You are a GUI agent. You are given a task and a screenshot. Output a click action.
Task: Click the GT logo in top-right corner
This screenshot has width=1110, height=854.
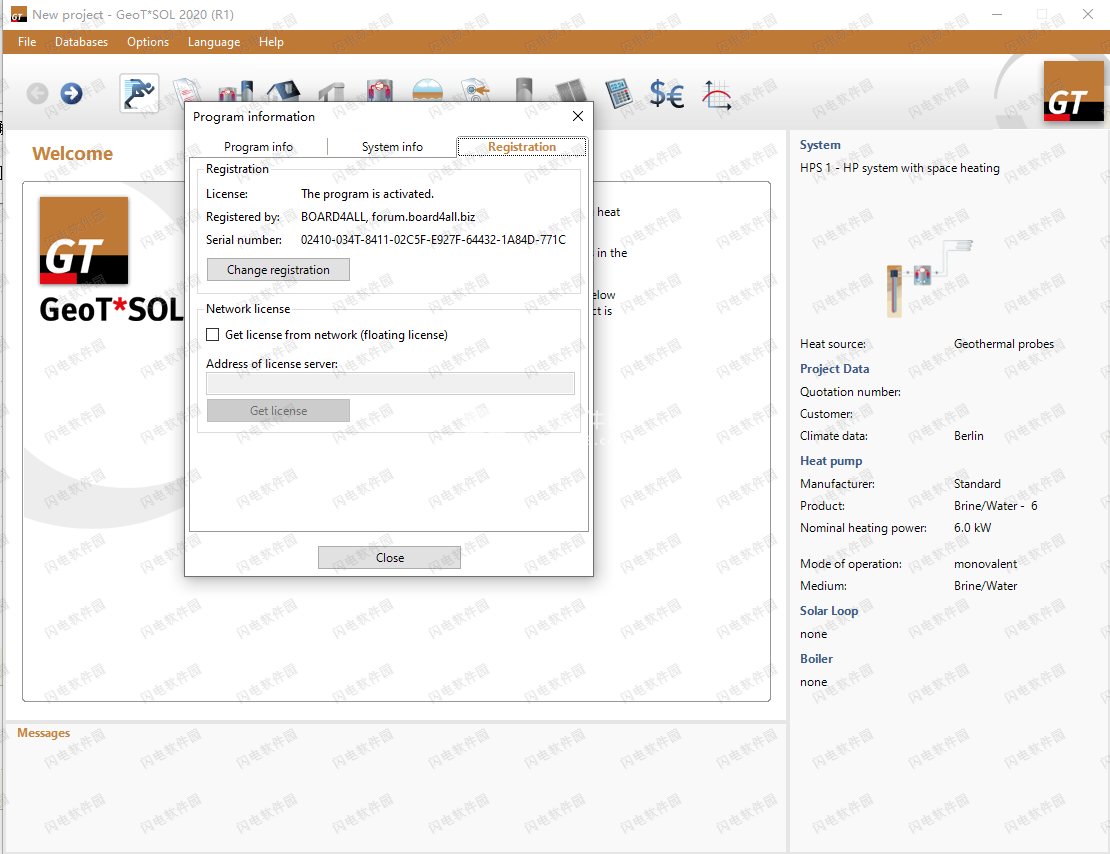pyautogui.click(x=1073, y=91)
